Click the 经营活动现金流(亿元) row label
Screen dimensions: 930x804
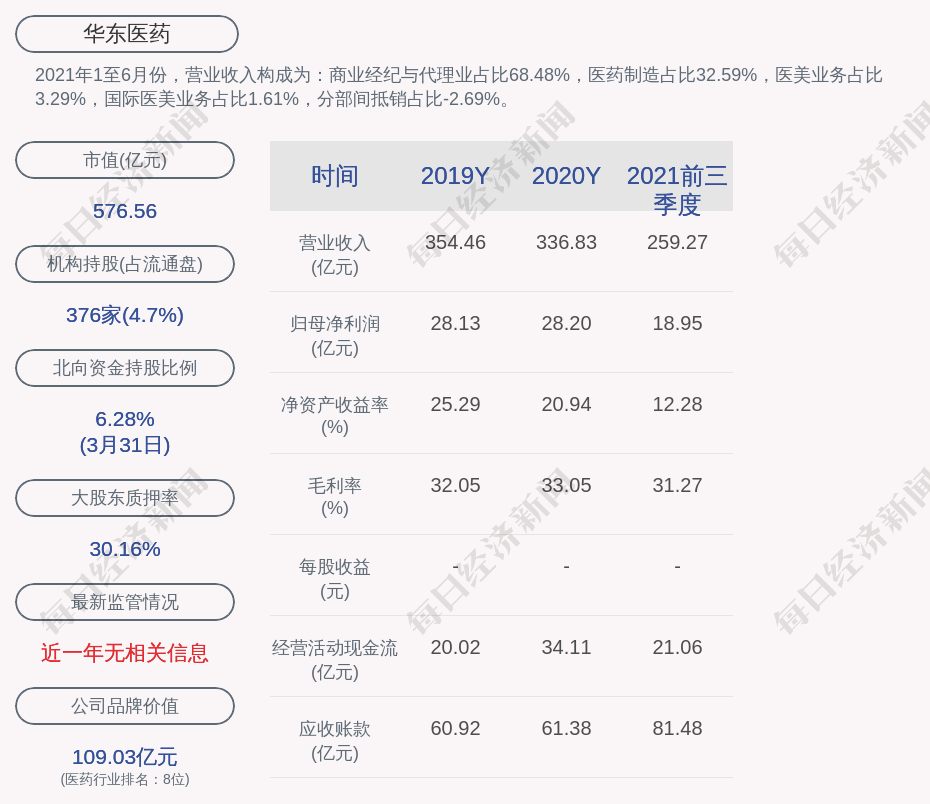pyautogui.click(x=335, y=660)
